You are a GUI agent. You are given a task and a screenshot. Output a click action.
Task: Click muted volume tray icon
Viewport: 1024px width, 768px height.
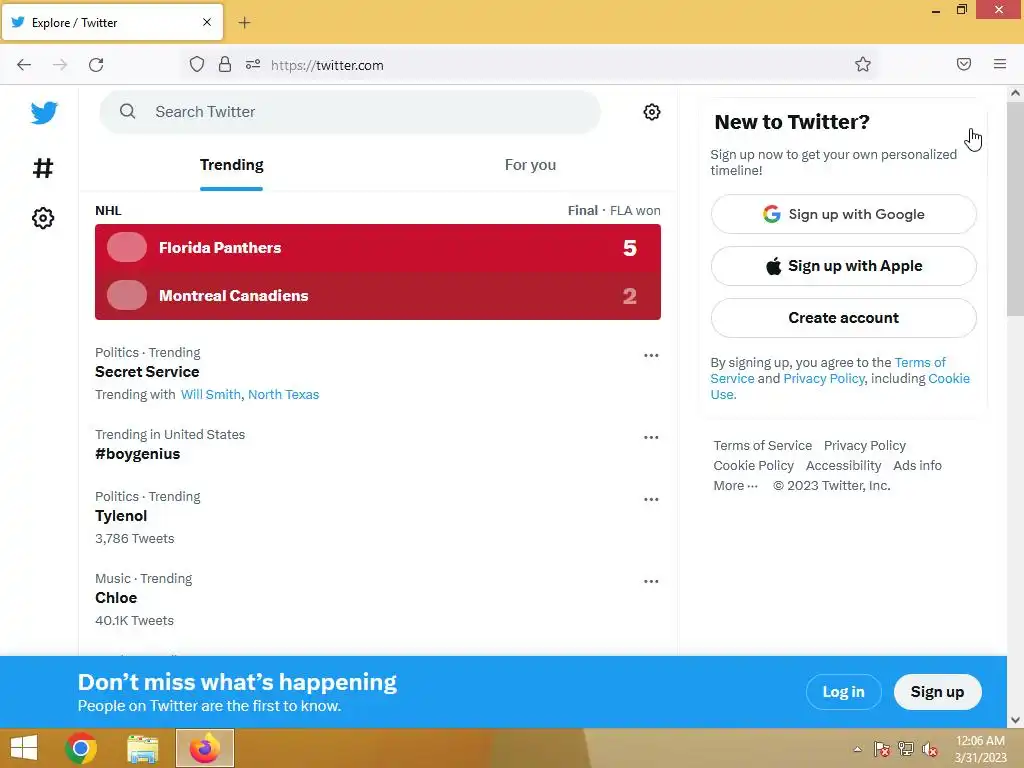(930, 749)
